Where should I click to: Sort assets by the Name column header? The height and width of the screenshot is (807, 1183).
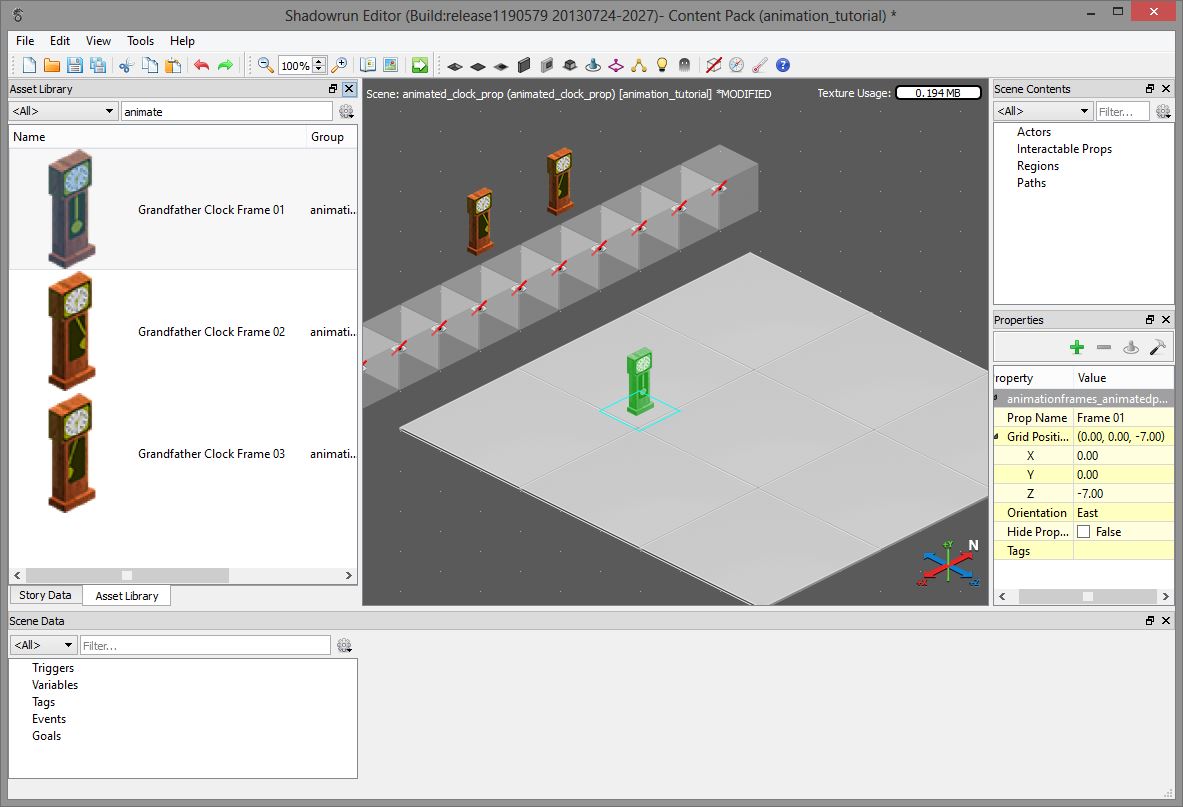[x=157, y=137]
